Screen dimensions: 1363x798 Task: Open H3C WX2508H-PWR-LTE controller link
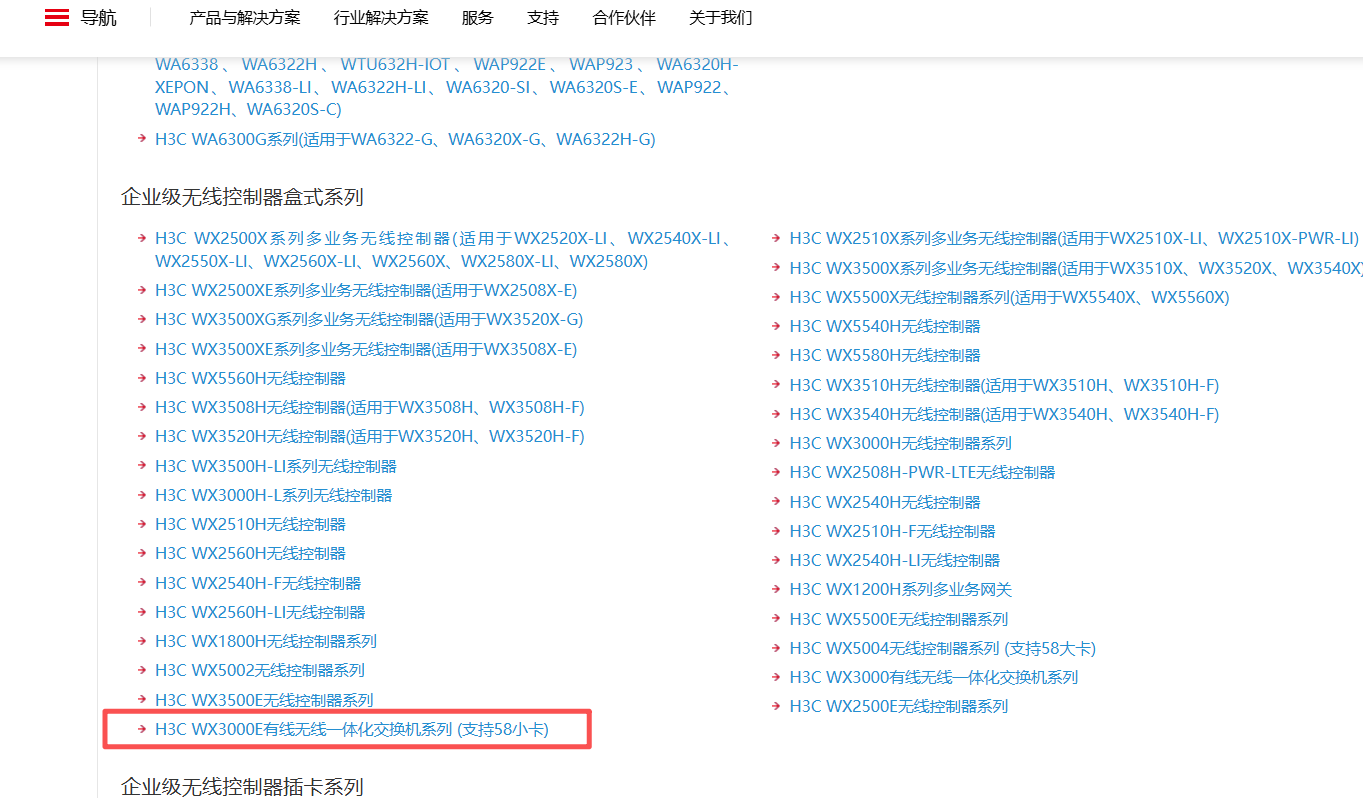922,472
